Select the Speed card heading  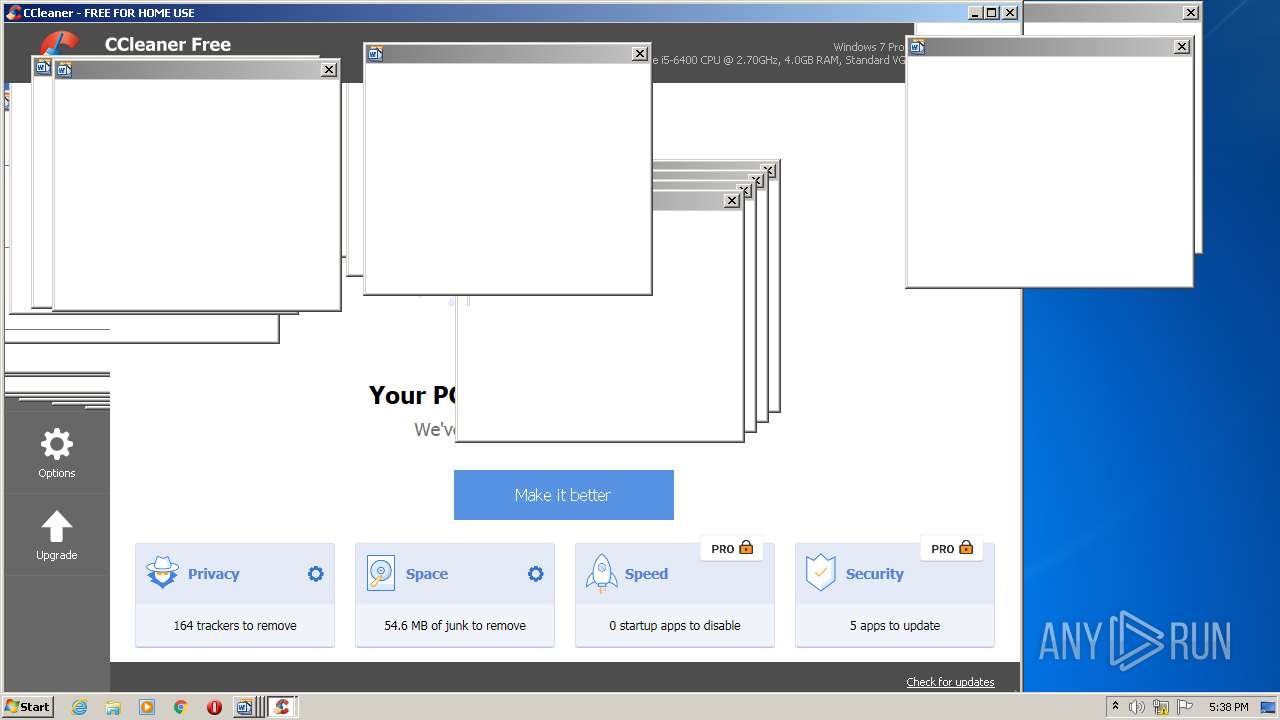646,574
